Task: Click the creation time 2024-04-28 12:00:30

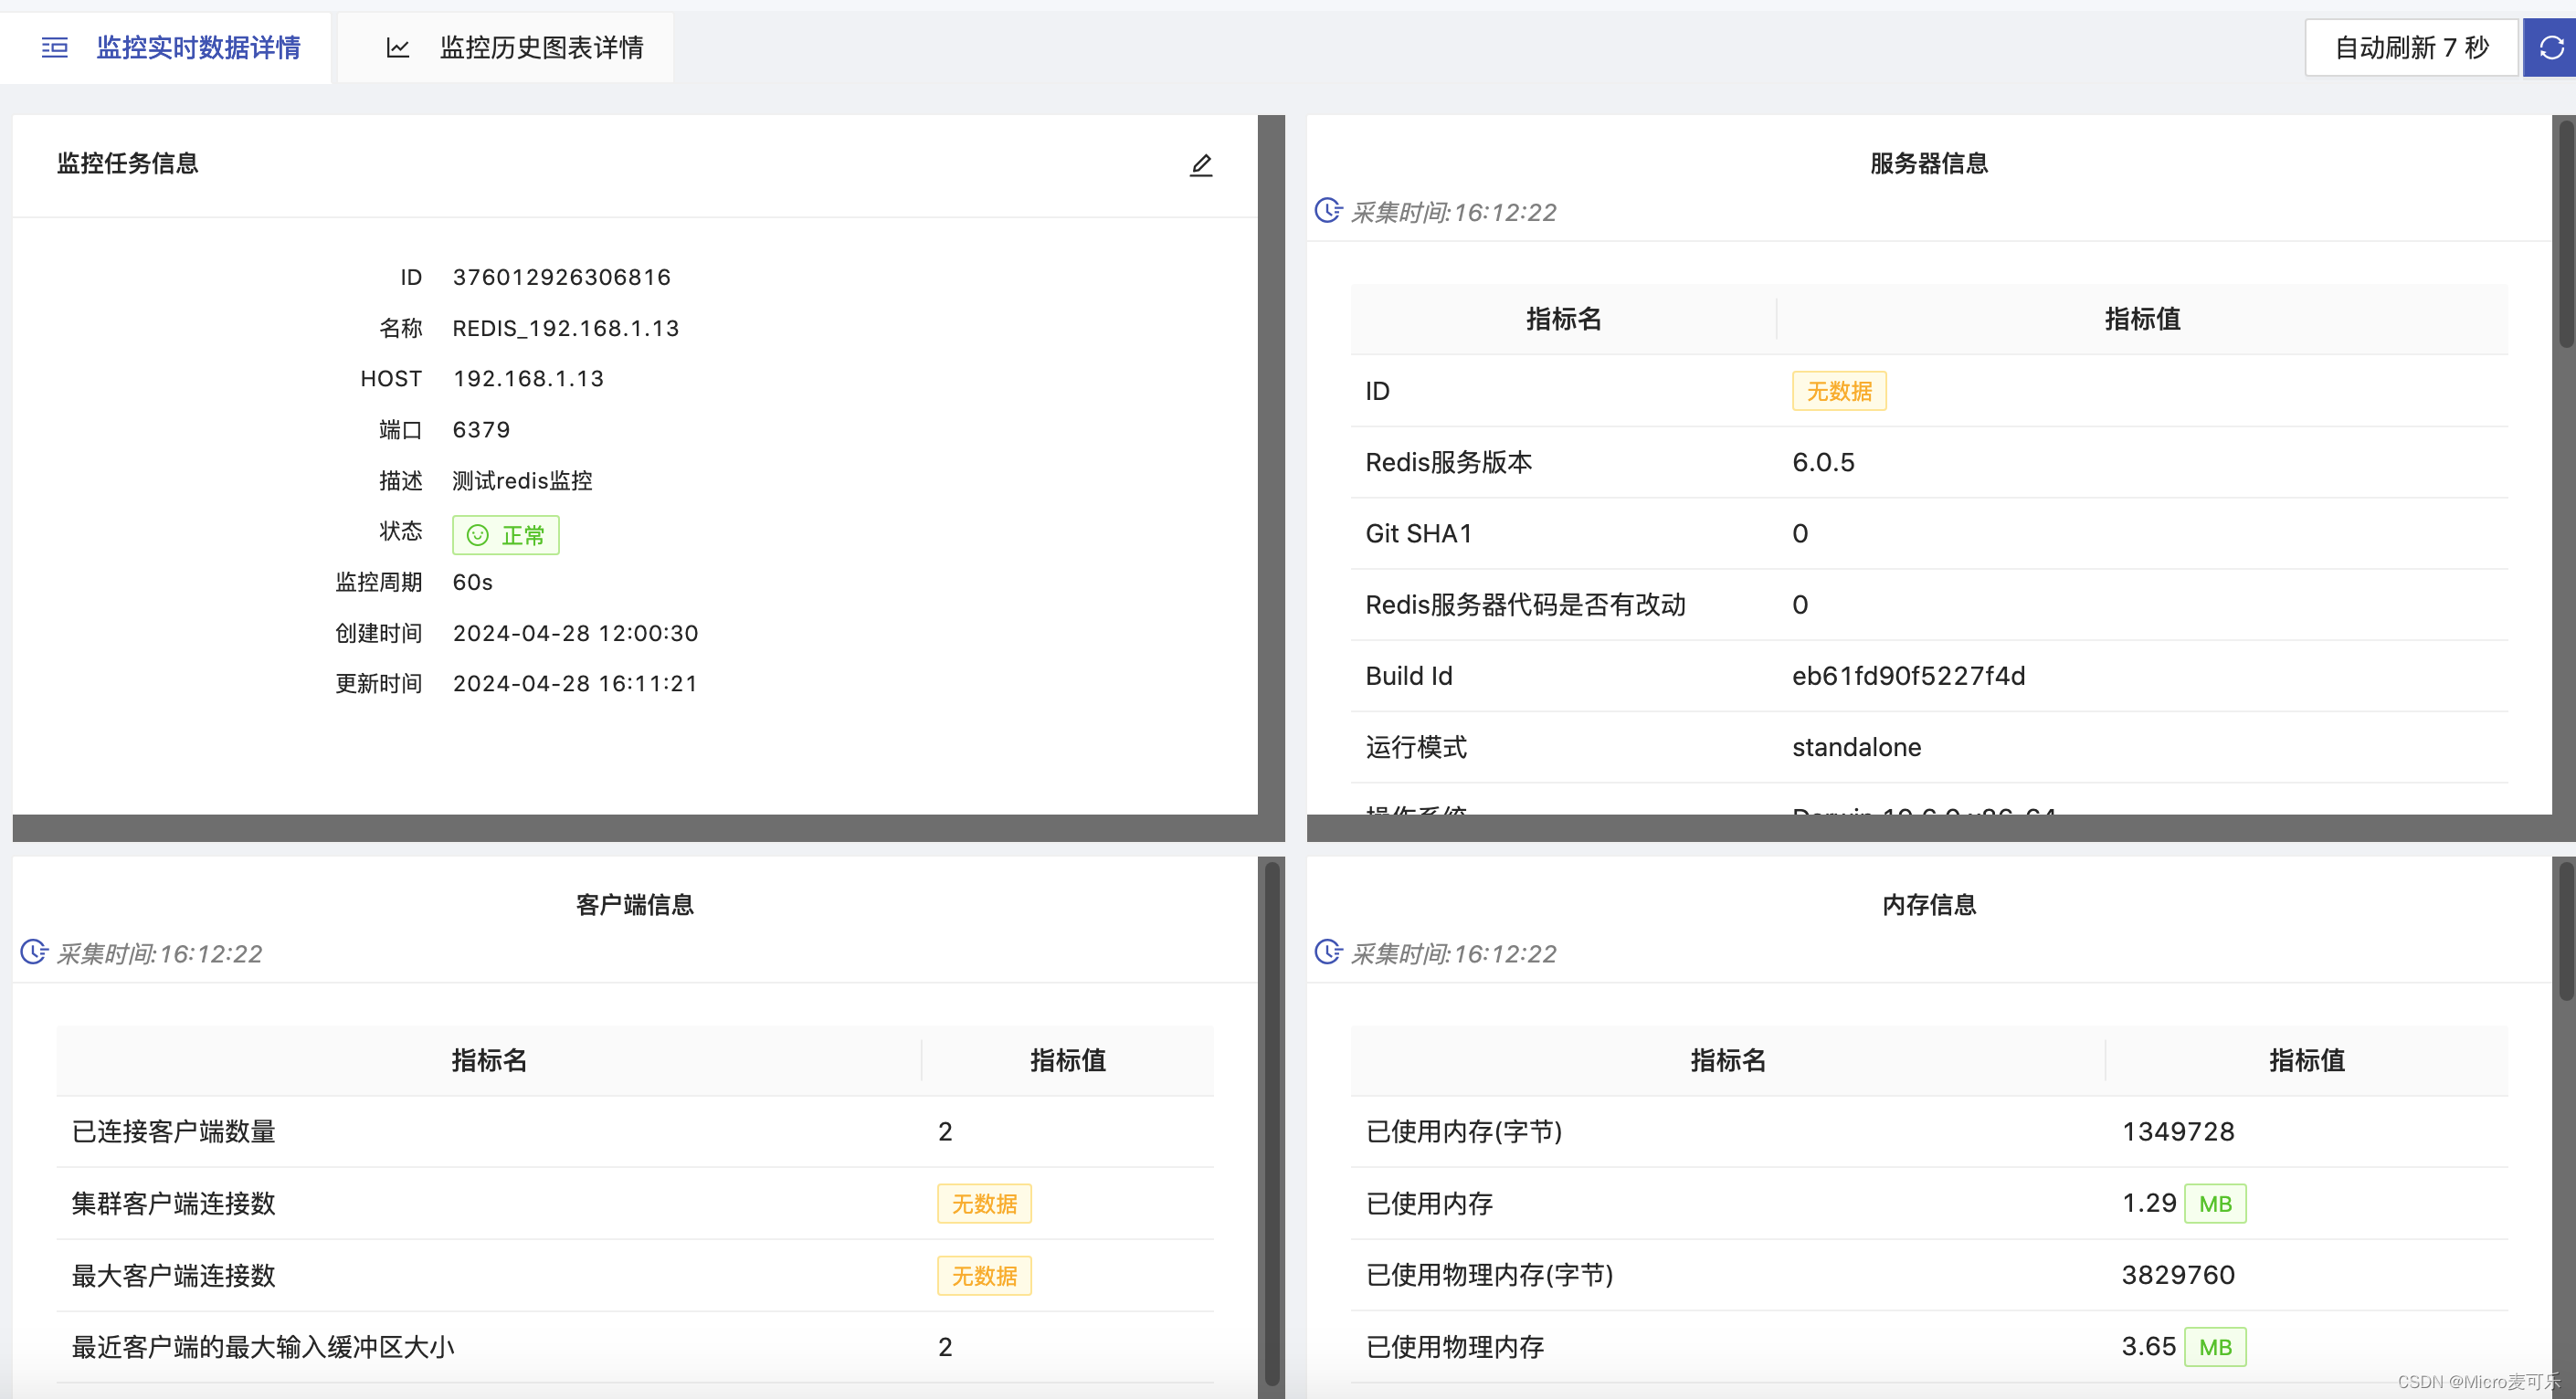Action: click(575, 634)
